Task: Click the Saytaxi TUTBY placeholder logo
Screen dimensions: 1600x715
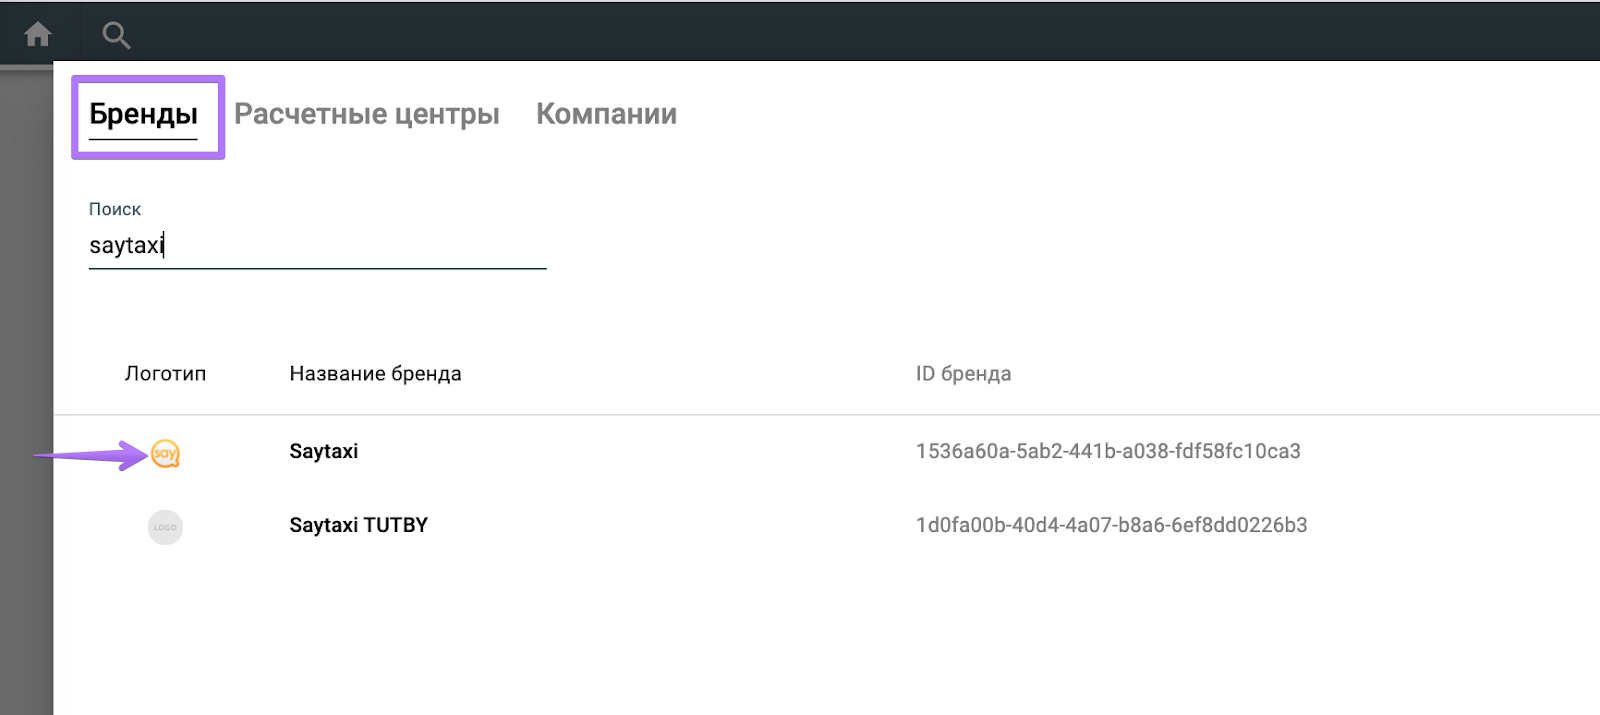Action: pyautogui.click(x=165, y=527)
